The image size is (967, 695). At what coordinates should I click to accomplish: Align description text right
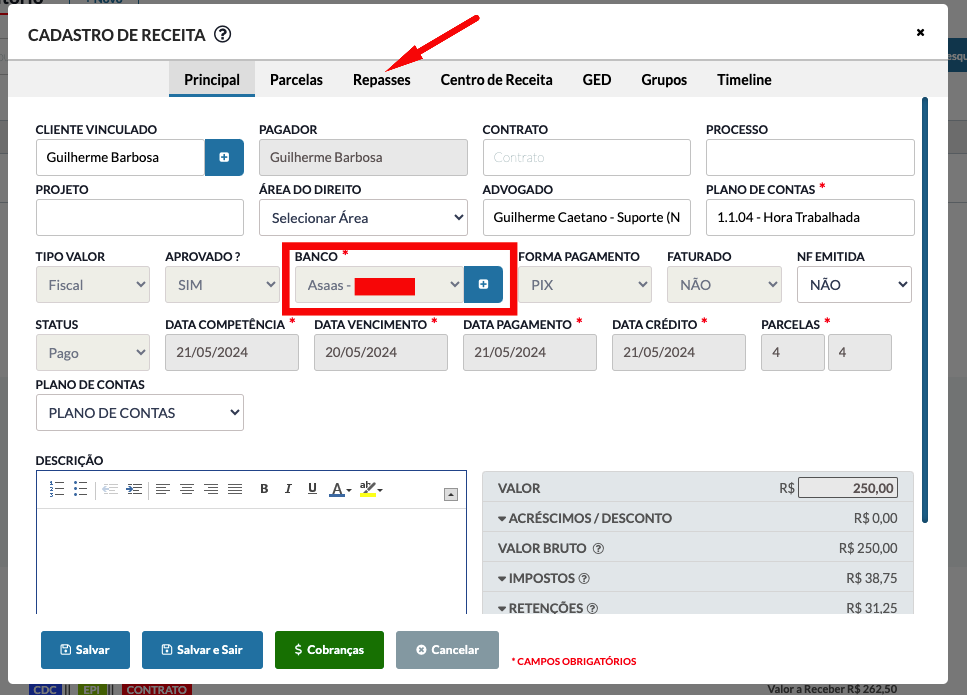(x=211, y=489)
